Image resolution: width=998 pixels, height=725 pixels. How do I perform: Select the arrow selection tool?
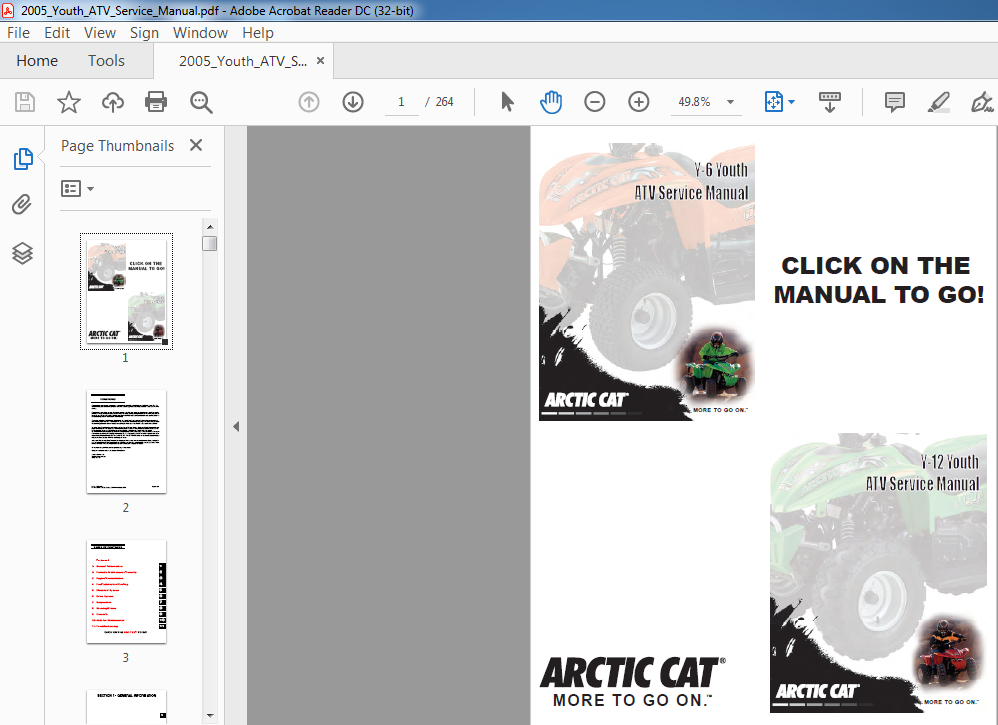coord(507,102)
